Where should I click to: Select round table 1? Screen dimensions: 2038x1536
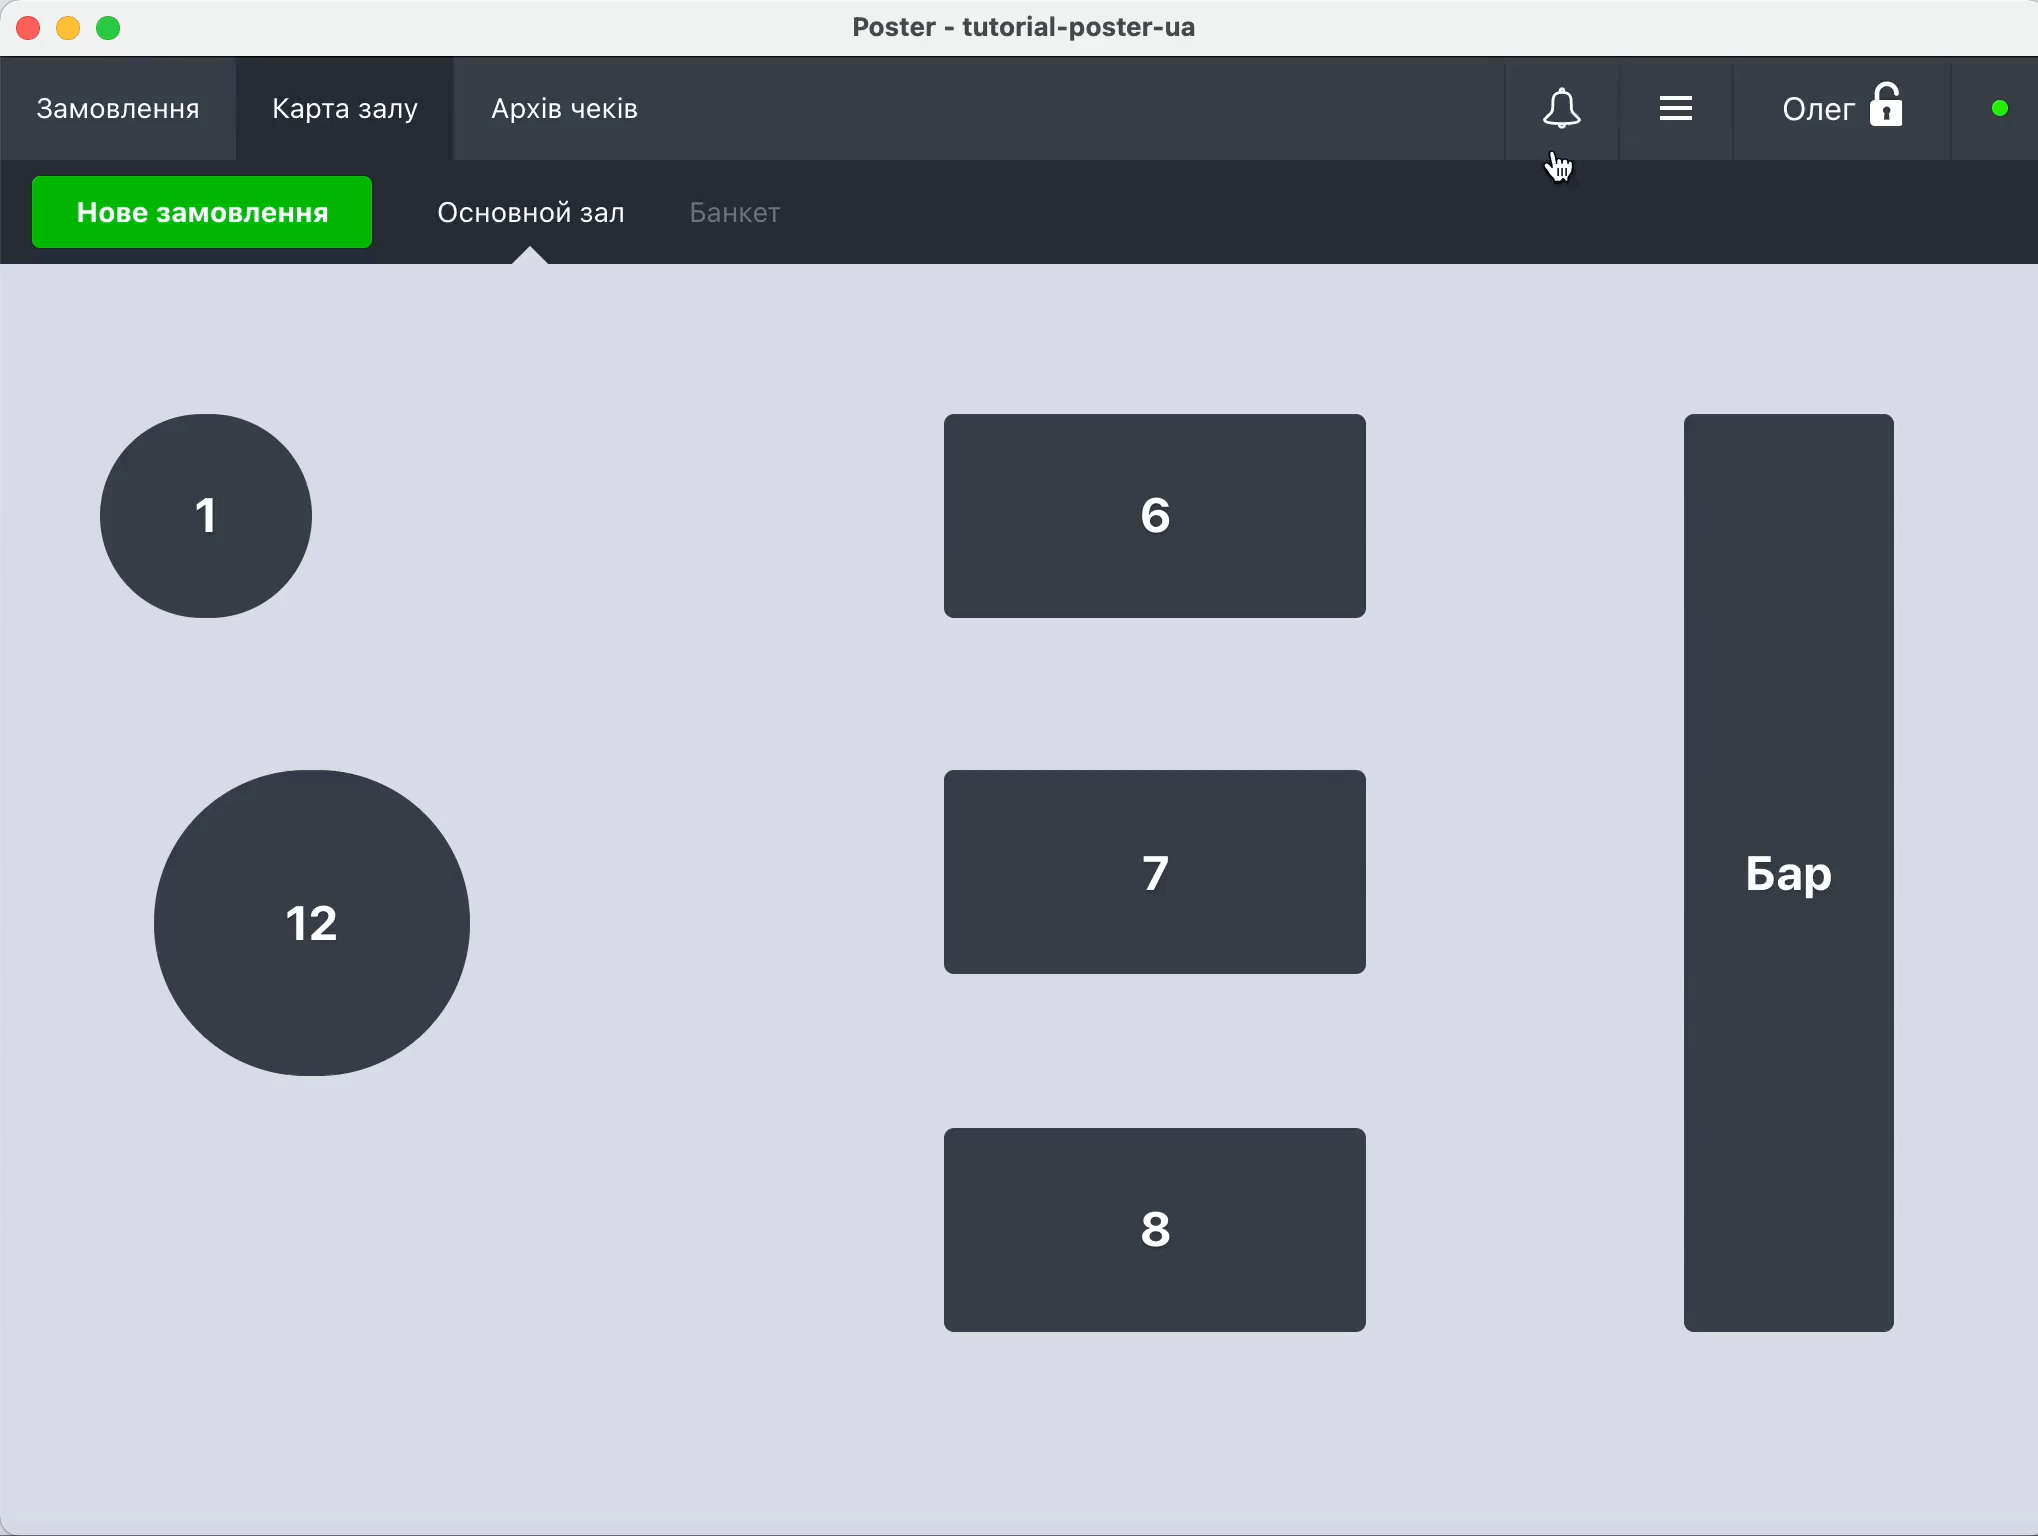pos(206,516)
